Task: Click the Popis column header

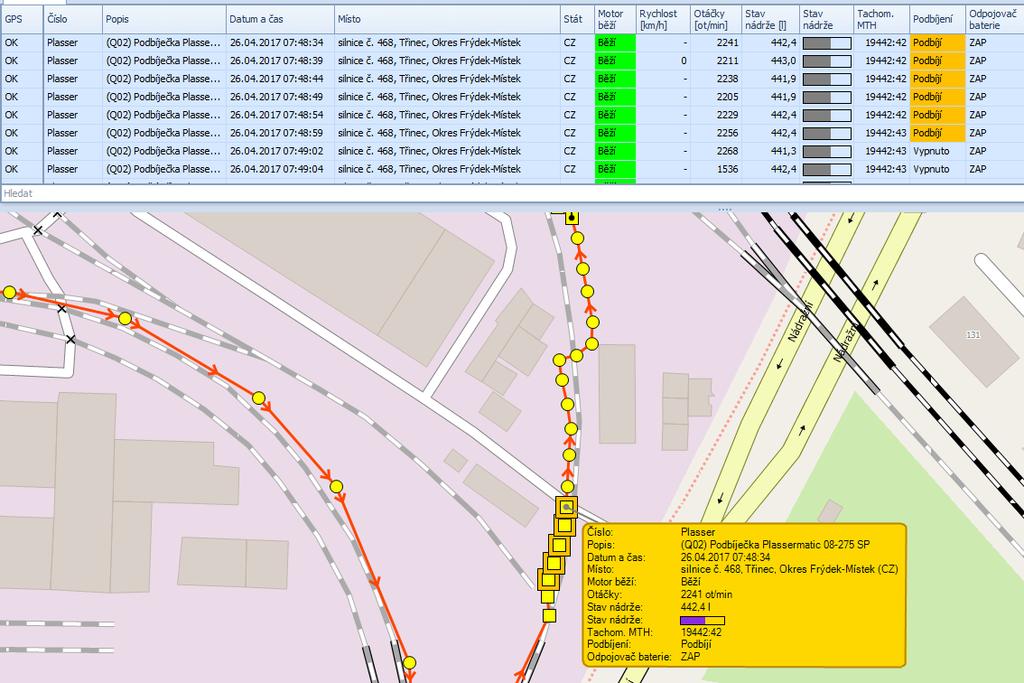Action: pyautogui.click(x=165, y=19)
